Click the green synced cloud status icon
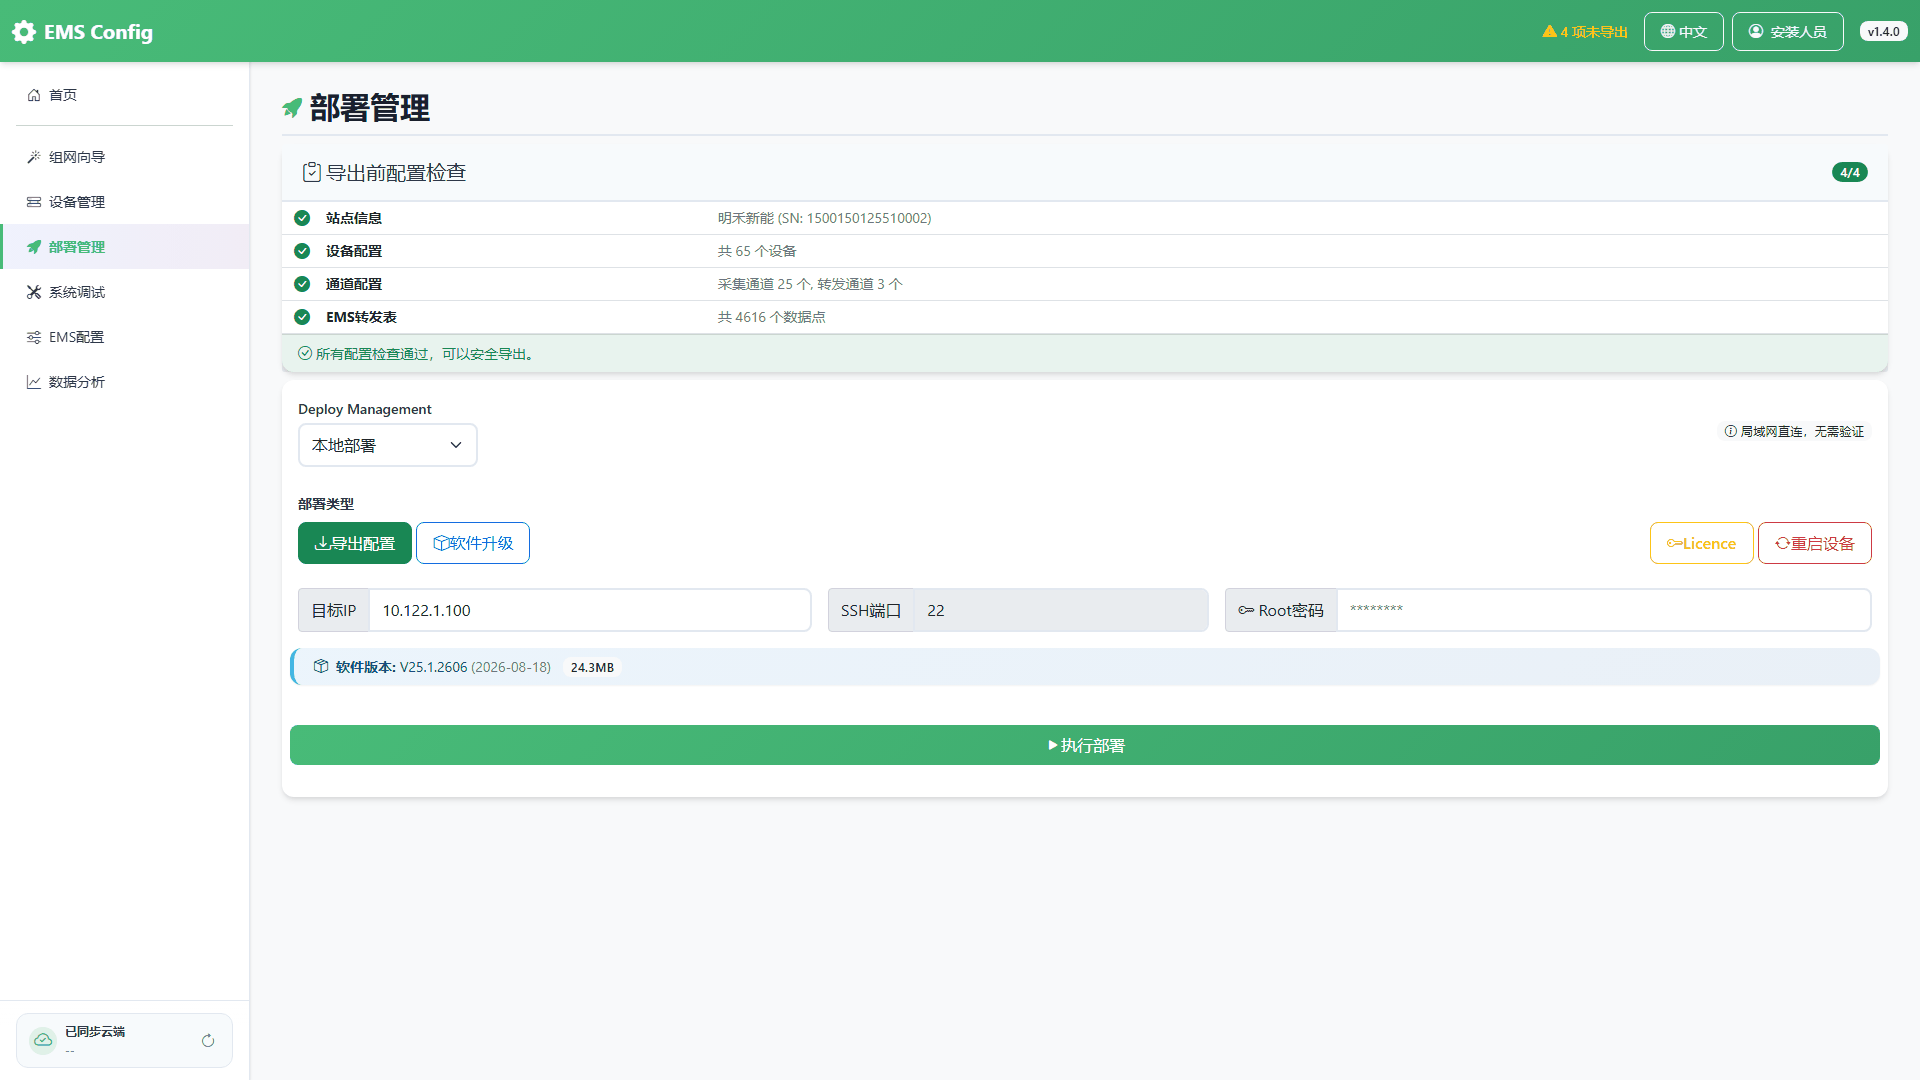The image size is (1920, 1080). pyautogui.click(x=43, y=1040)
